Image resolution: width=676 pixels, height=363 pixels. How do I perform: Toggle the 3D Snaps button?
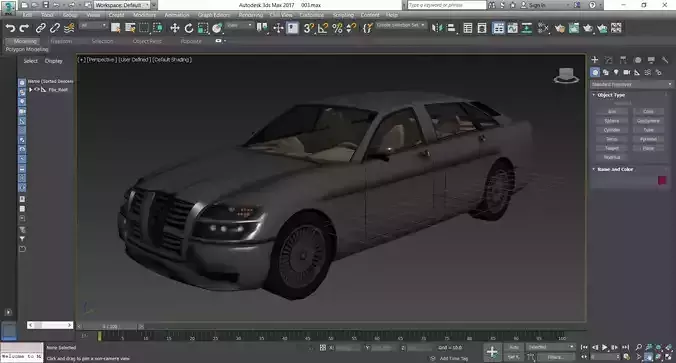tap(308, 28)
